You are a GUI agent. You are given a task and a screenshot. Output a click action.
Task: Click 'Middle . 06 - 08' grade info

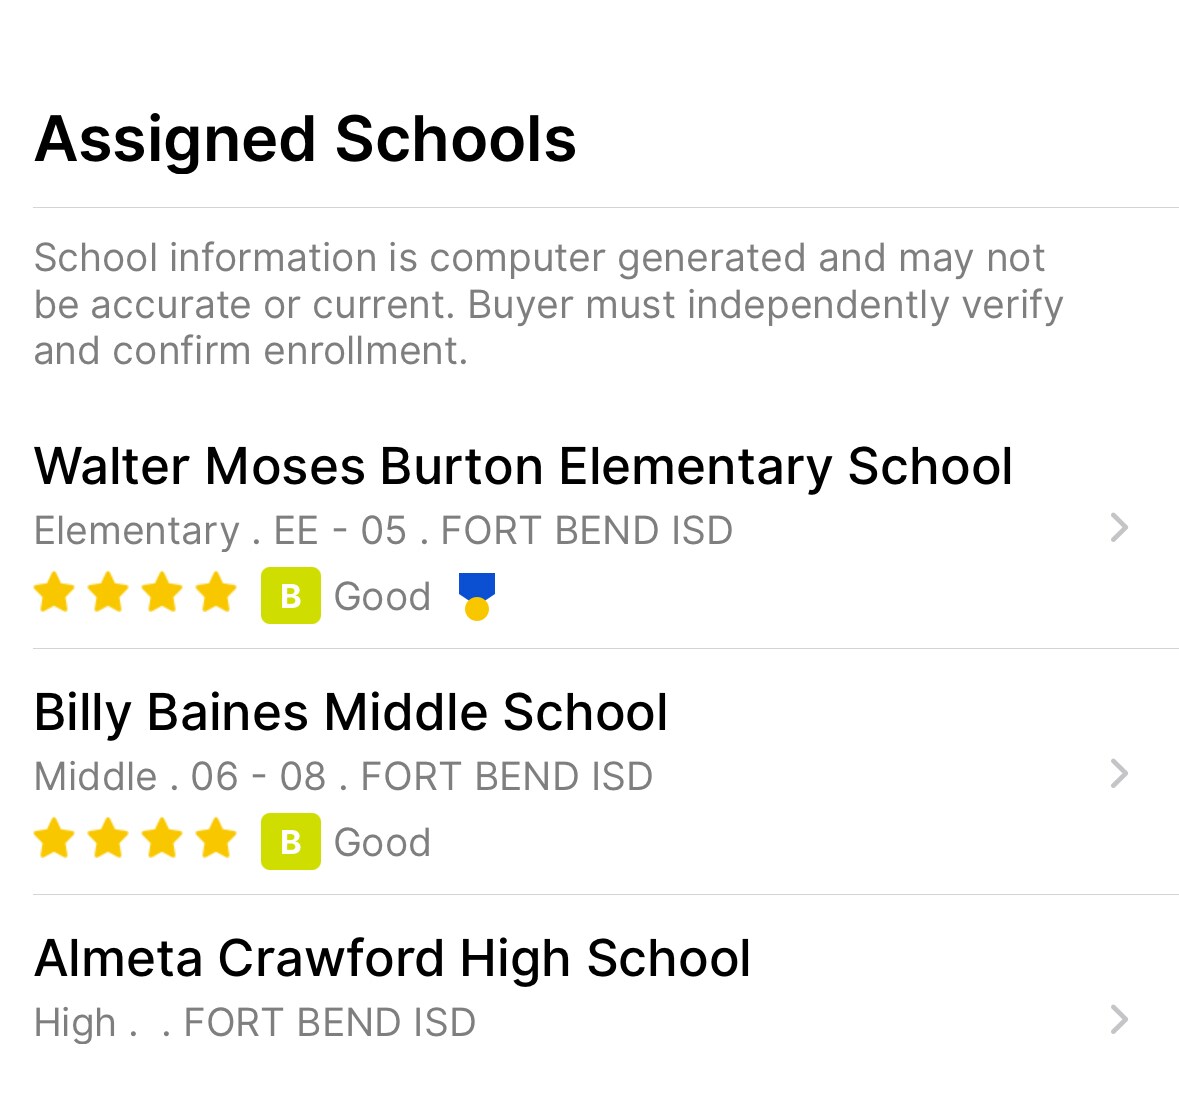(180, 777)
